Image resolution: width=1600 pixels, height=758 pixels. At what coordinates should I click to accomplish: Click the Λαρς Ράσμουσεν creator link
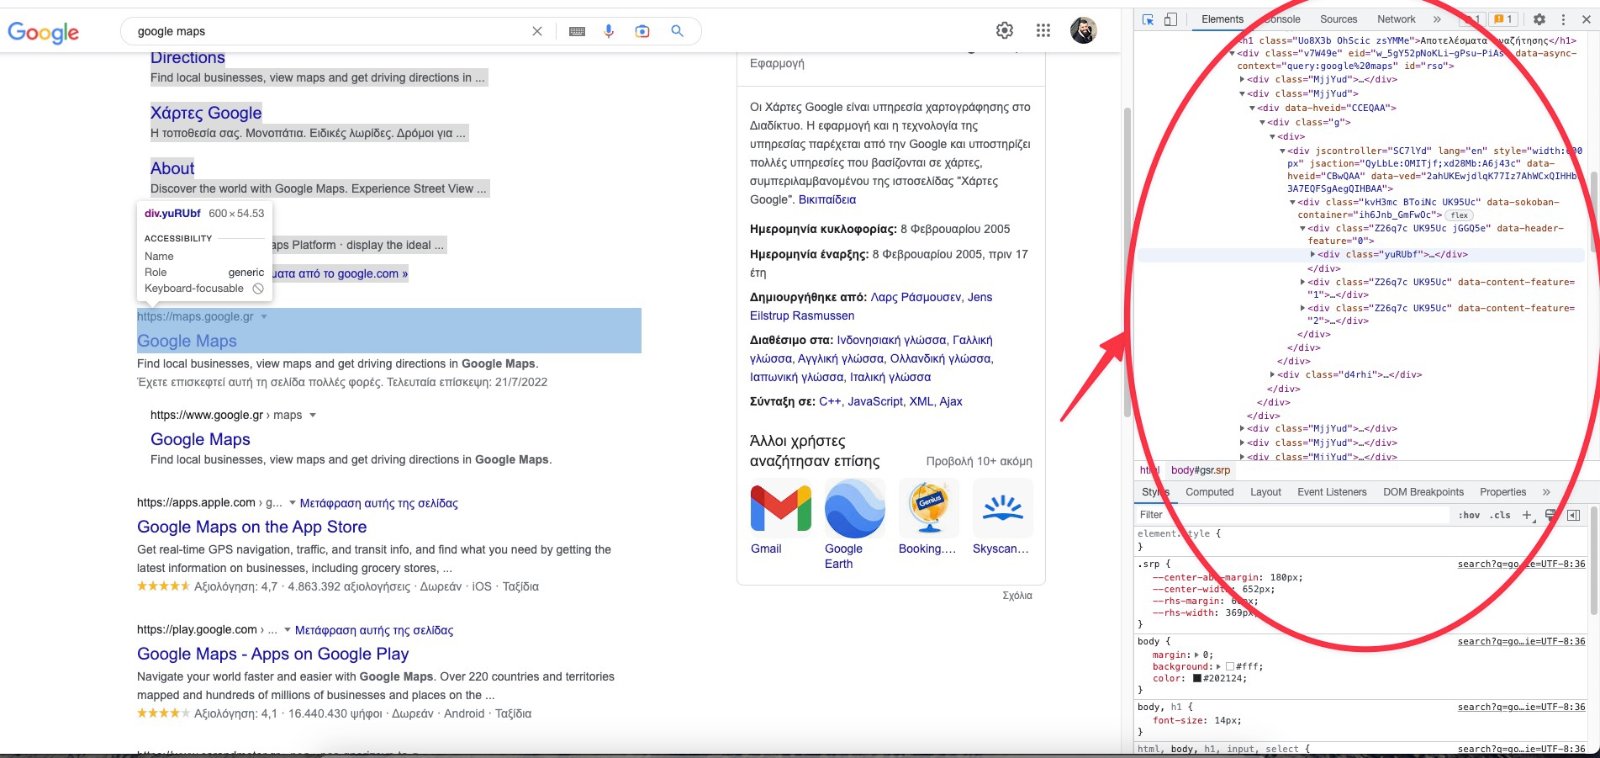pos(916,297)
